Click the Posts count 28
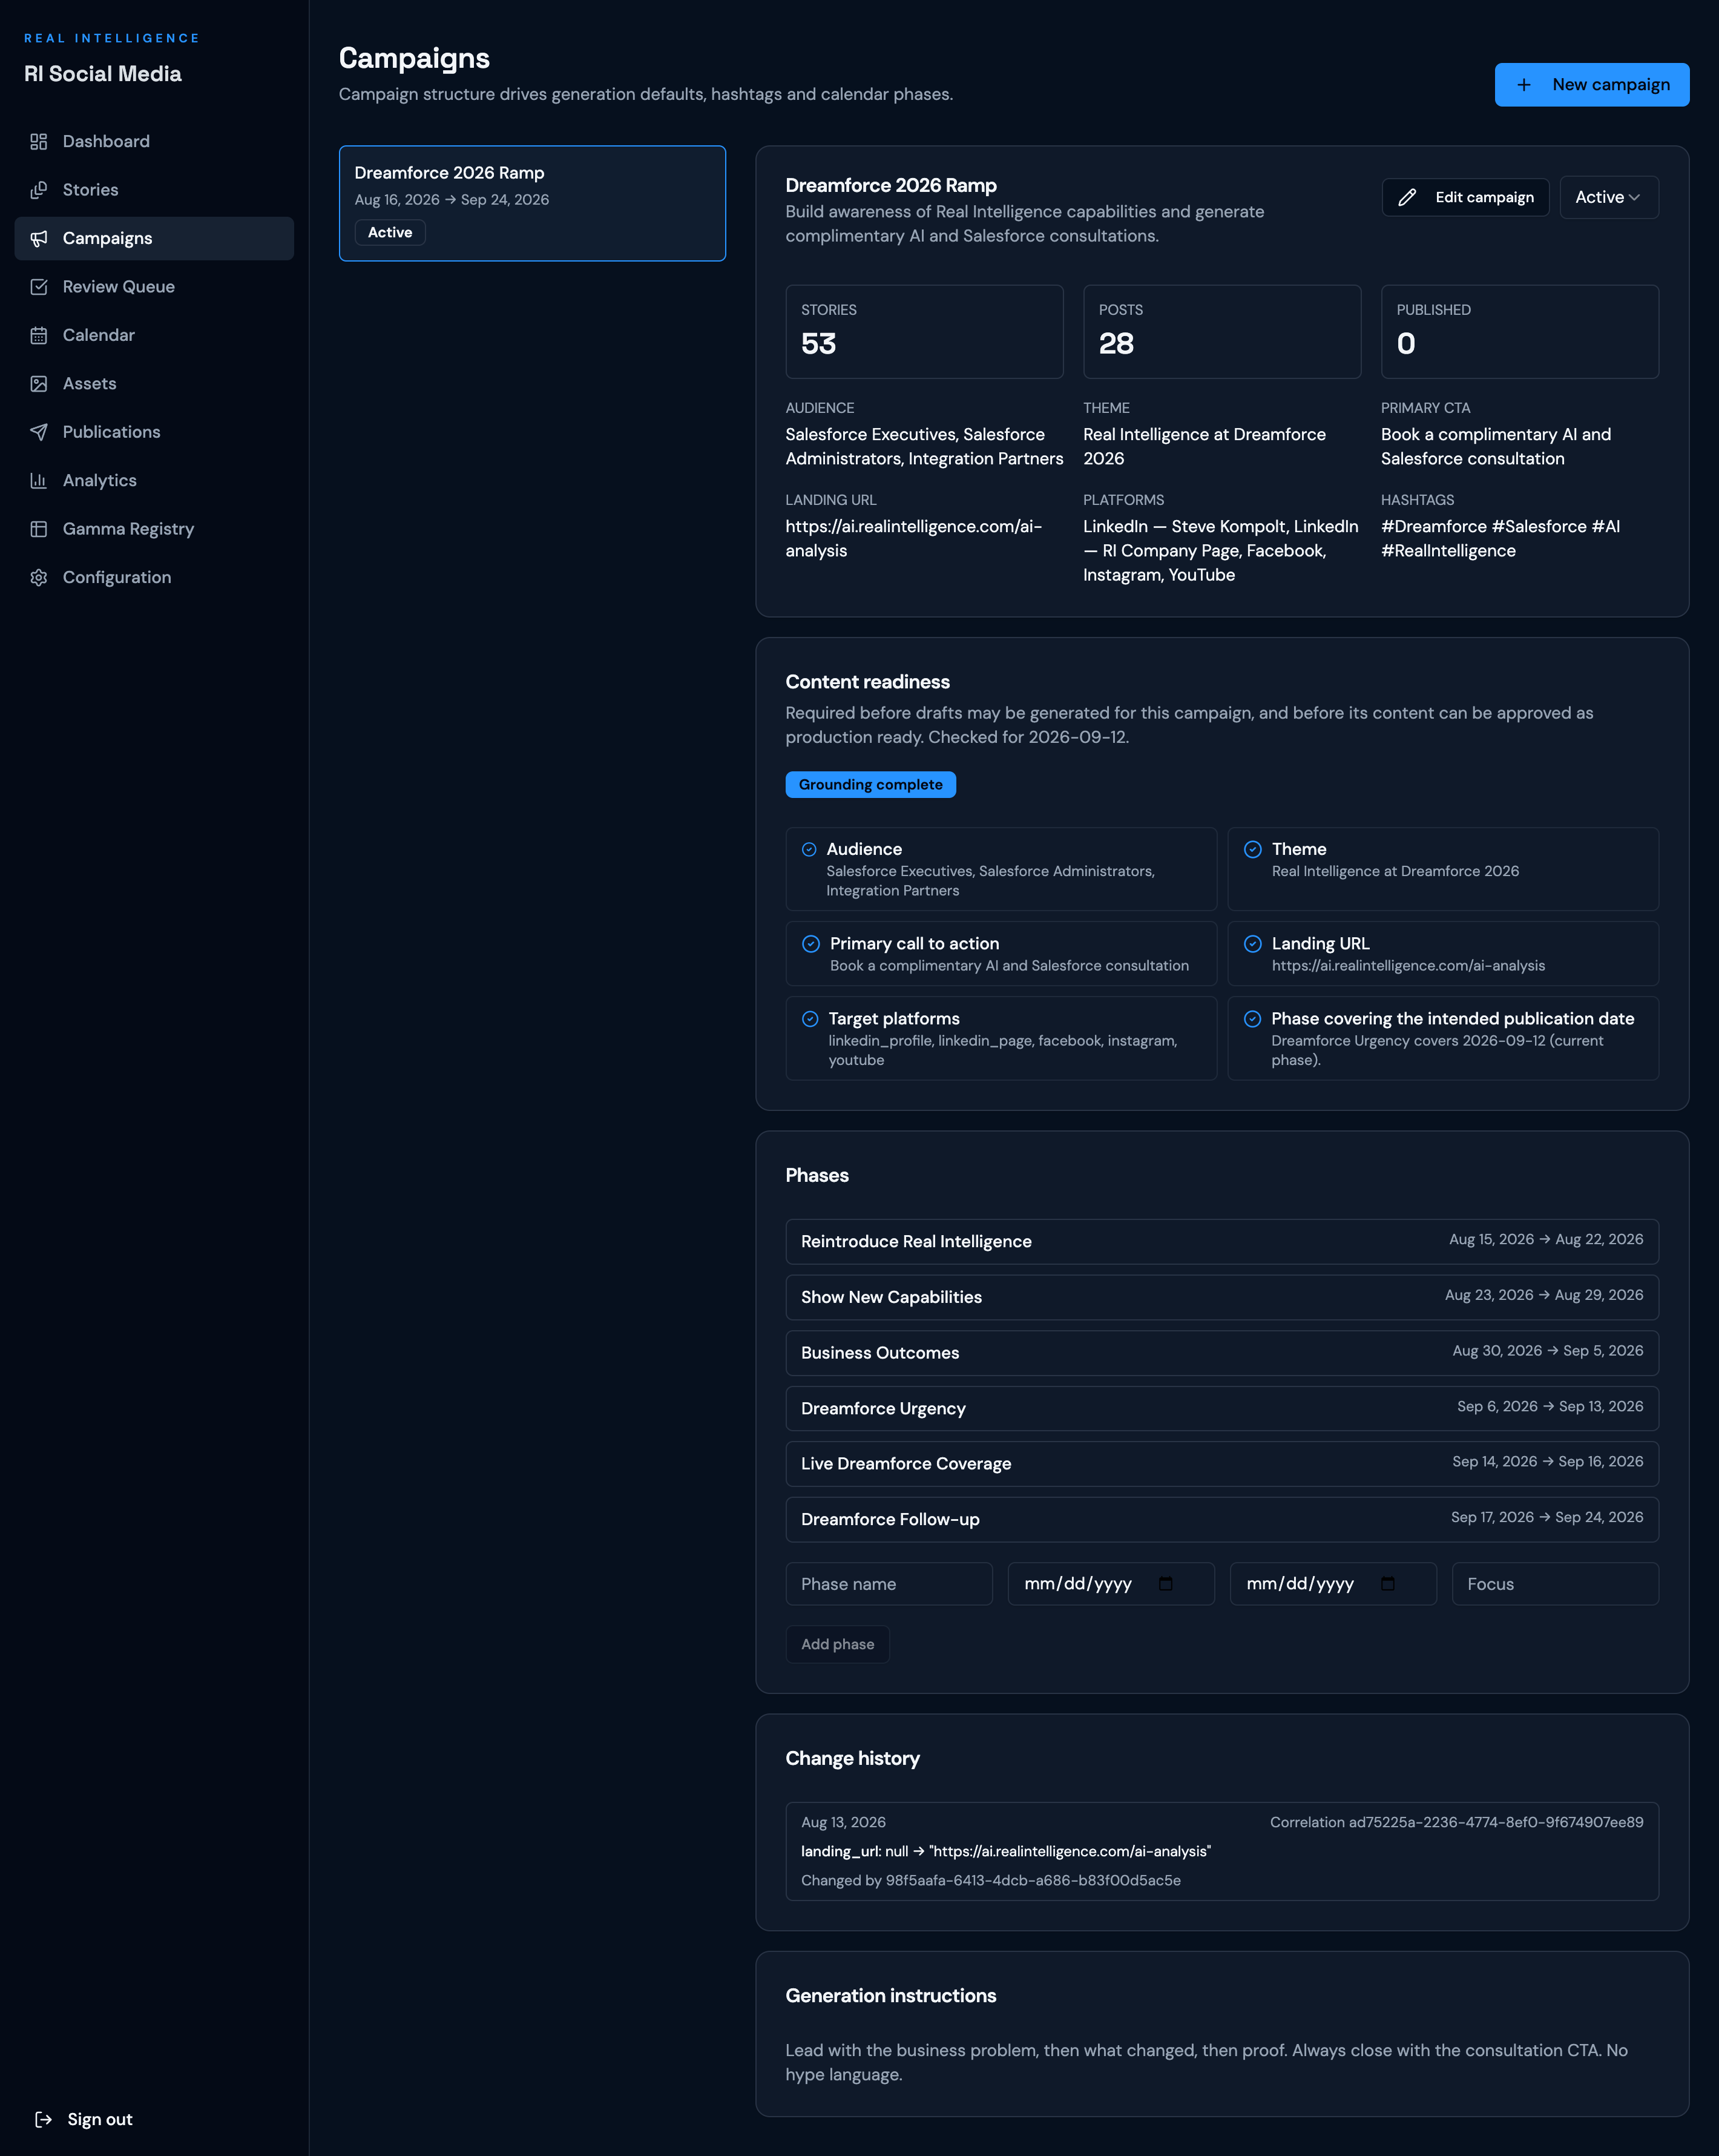 pyautogui.click(x=1116, y=344)
